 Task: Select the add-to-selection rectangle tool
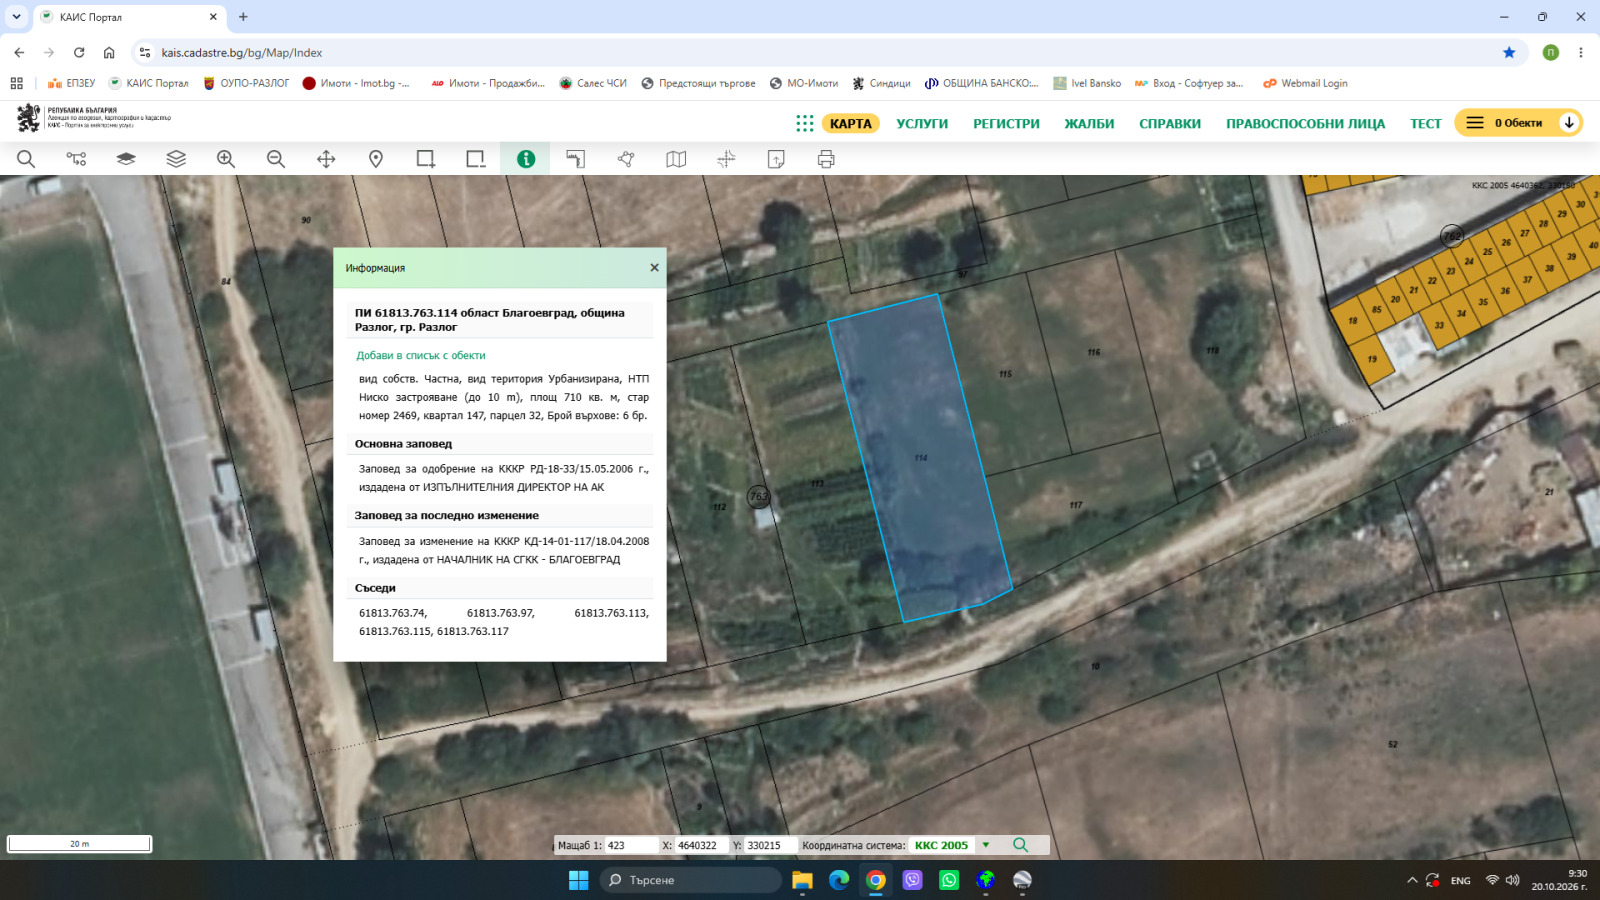pos(426,159)
